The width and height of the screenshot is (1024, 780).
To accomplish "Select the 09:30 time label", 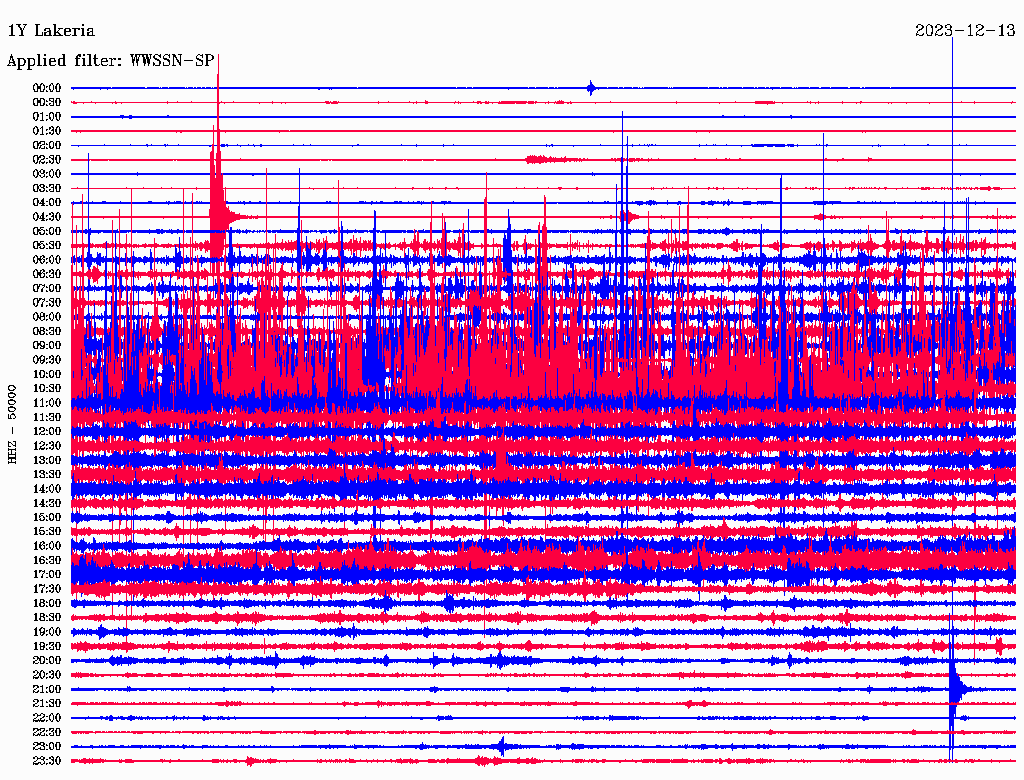I will [x=47, y=360].
